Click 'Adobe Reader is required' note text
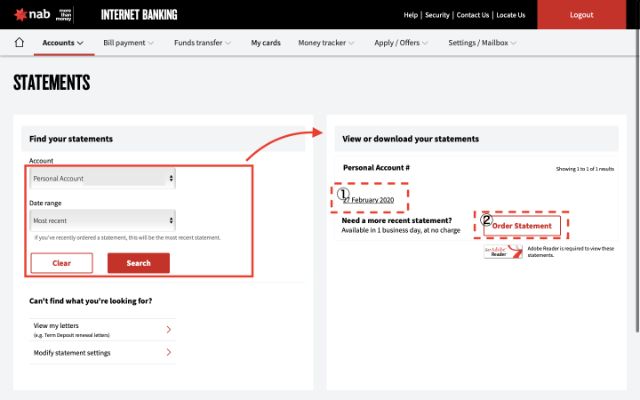 (571, 251)
